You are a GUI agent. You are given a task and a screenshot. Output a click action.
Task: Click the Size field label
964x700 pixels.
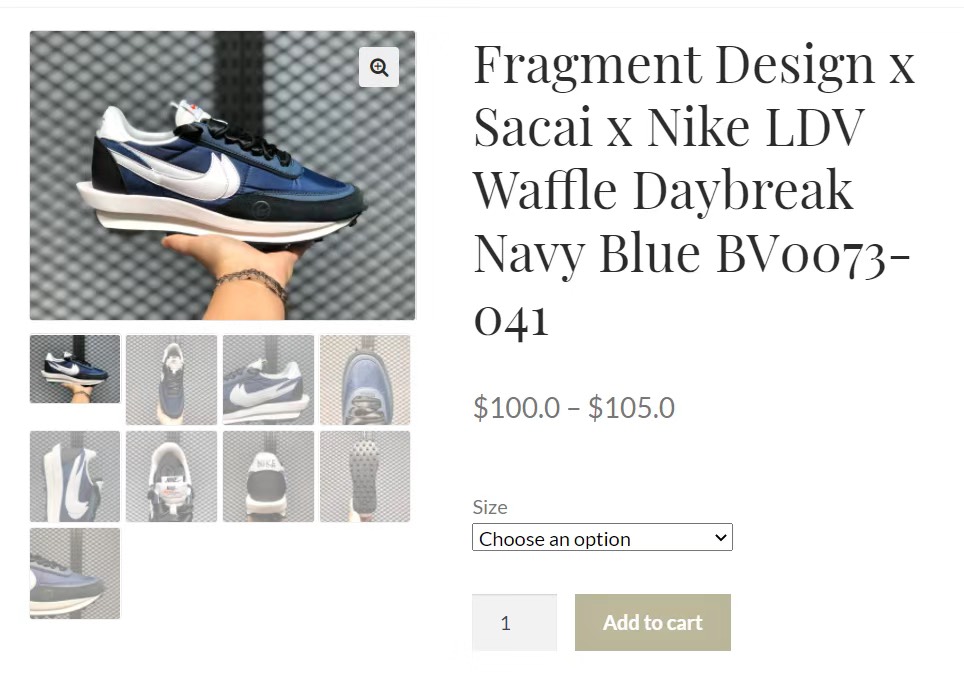point(490,507)
